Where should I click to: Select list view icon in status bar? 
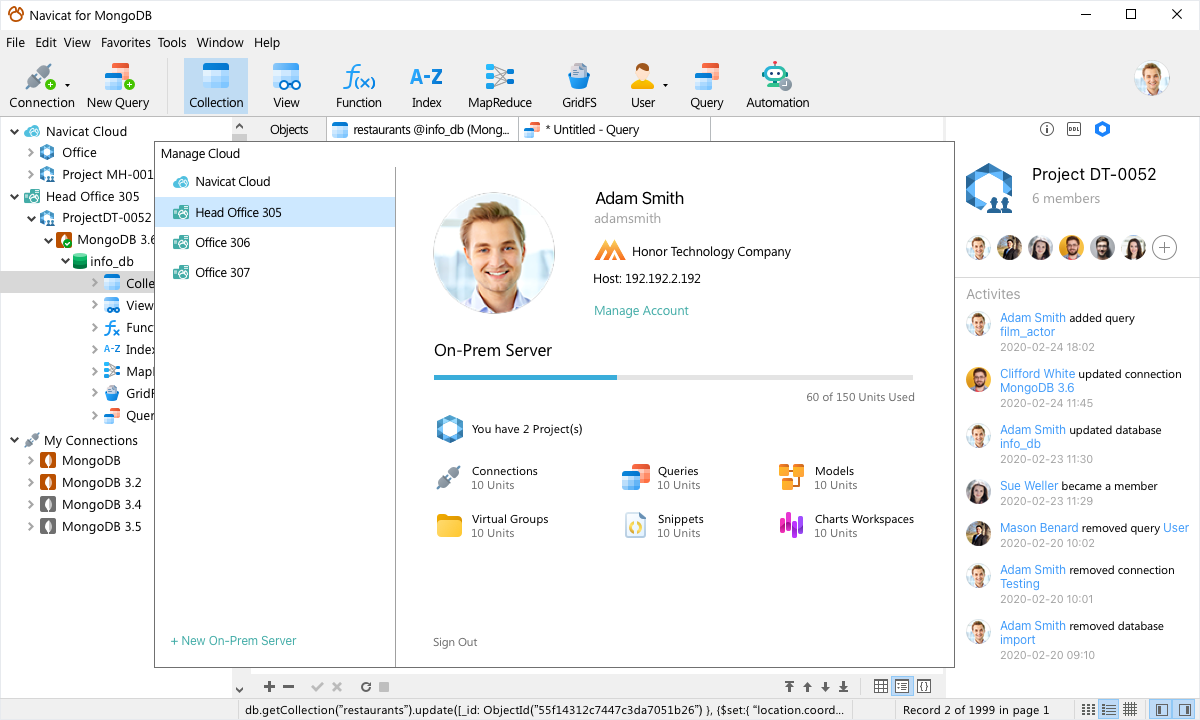pyautogui.click(x=1088, y=709)
